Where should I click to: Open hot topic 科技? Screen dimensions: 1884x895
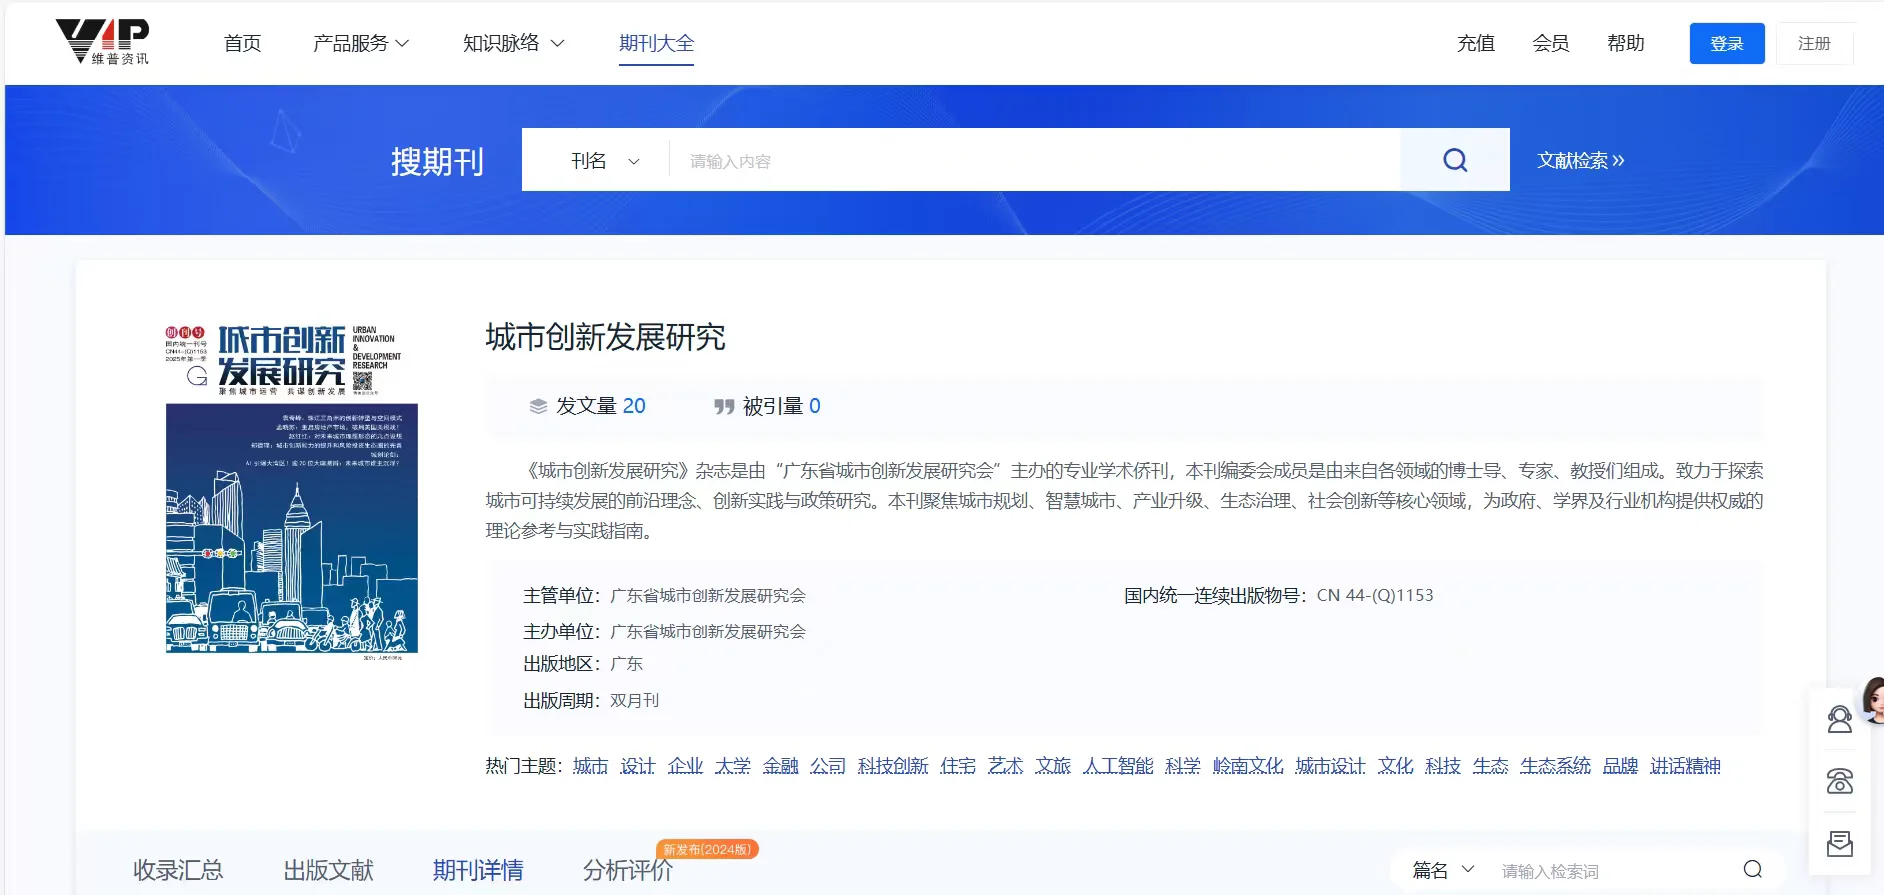[1443, 766]
